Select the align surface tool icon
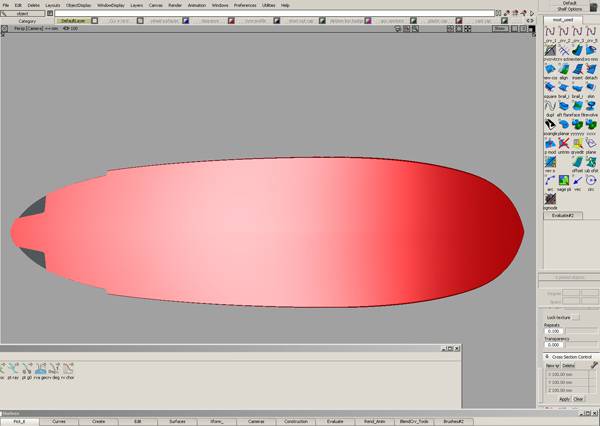The width and height of the screenshot is (600, 426). tap(564, 68)
